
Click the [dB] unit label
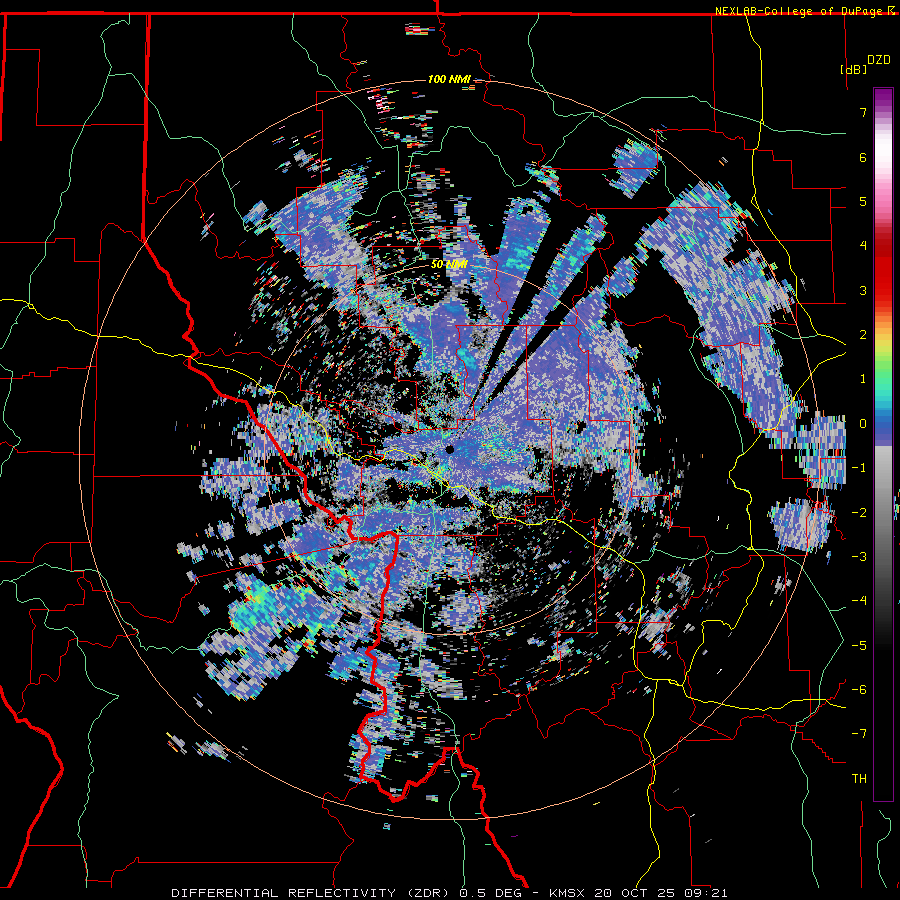tap(853, 69)
